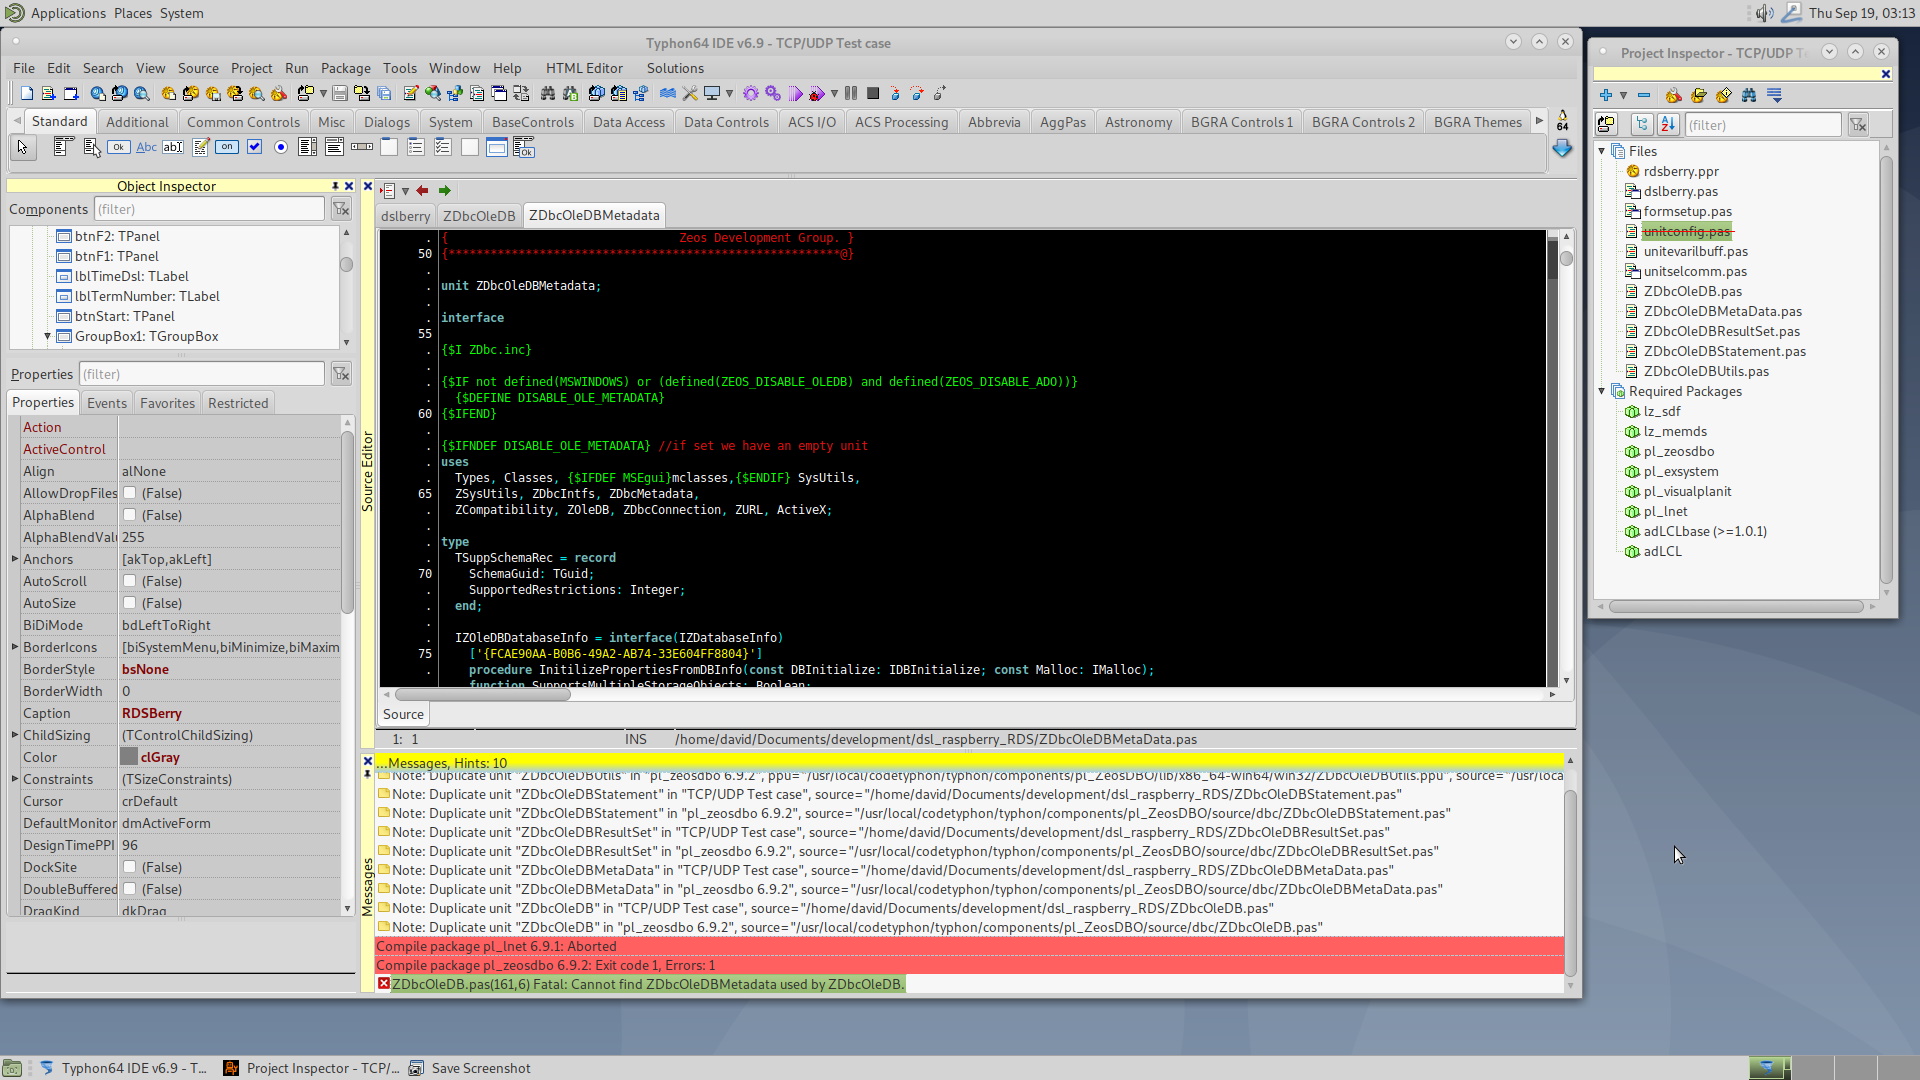Toggle AllowDropFiles checkbox
Screen dimensions: 1920x1080
(129, 493)
